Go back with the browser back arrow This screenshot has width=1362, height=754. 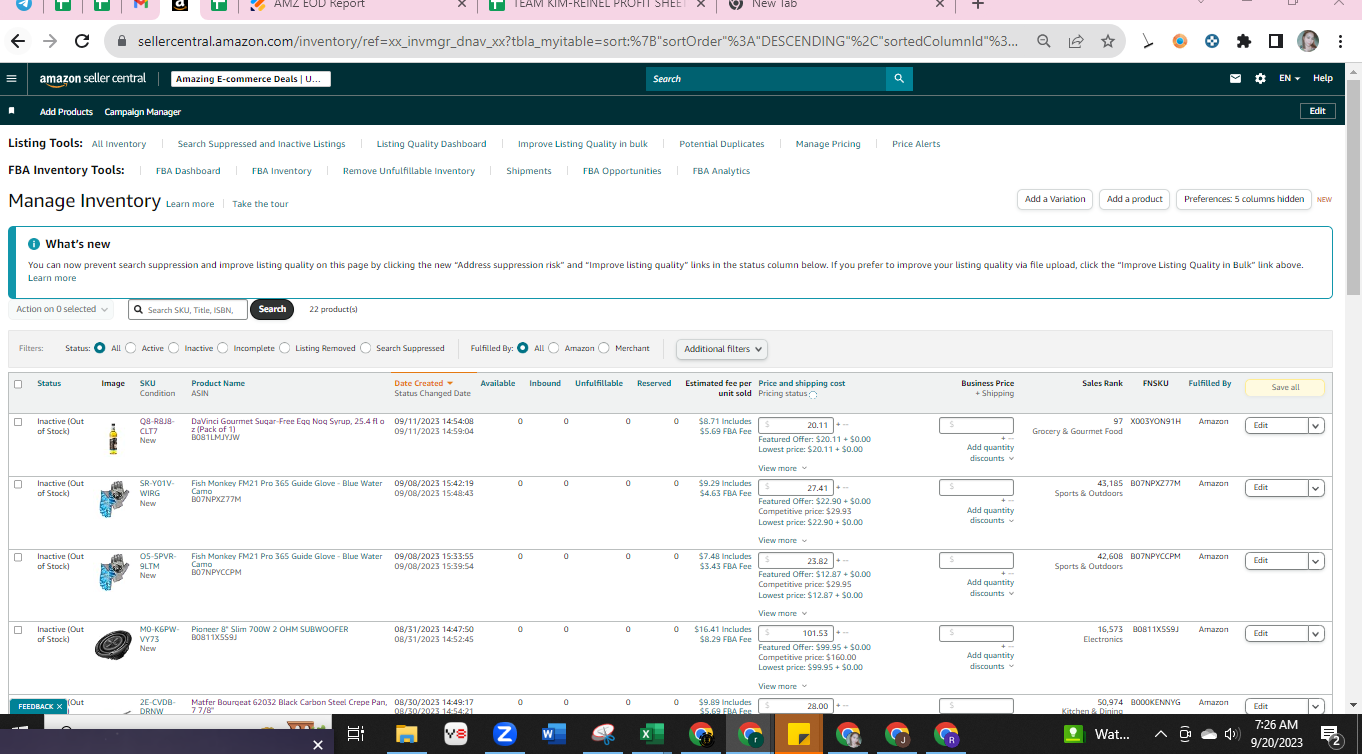(x=18, y=41)
